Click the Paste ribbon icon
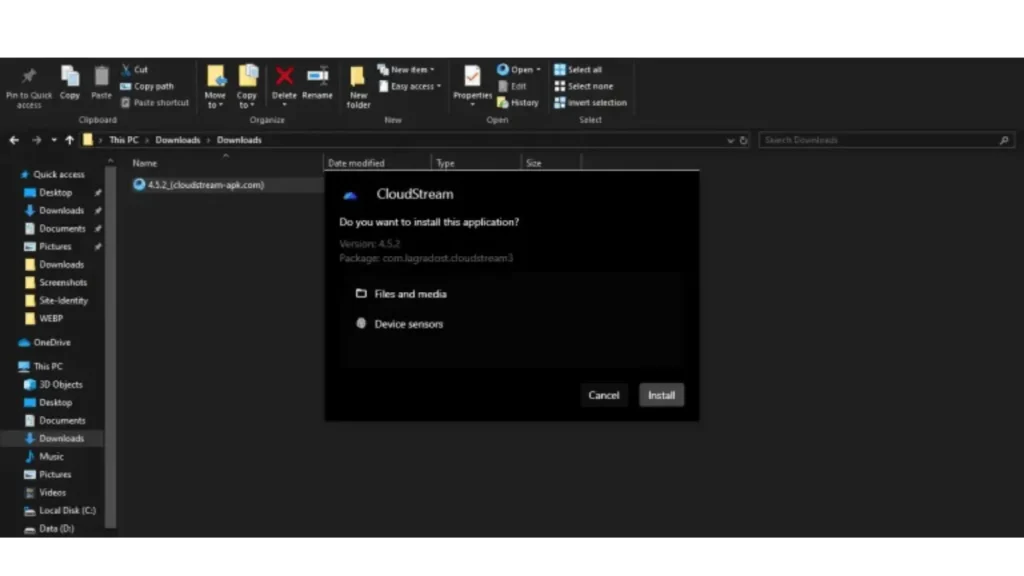 tap(101, 76)
